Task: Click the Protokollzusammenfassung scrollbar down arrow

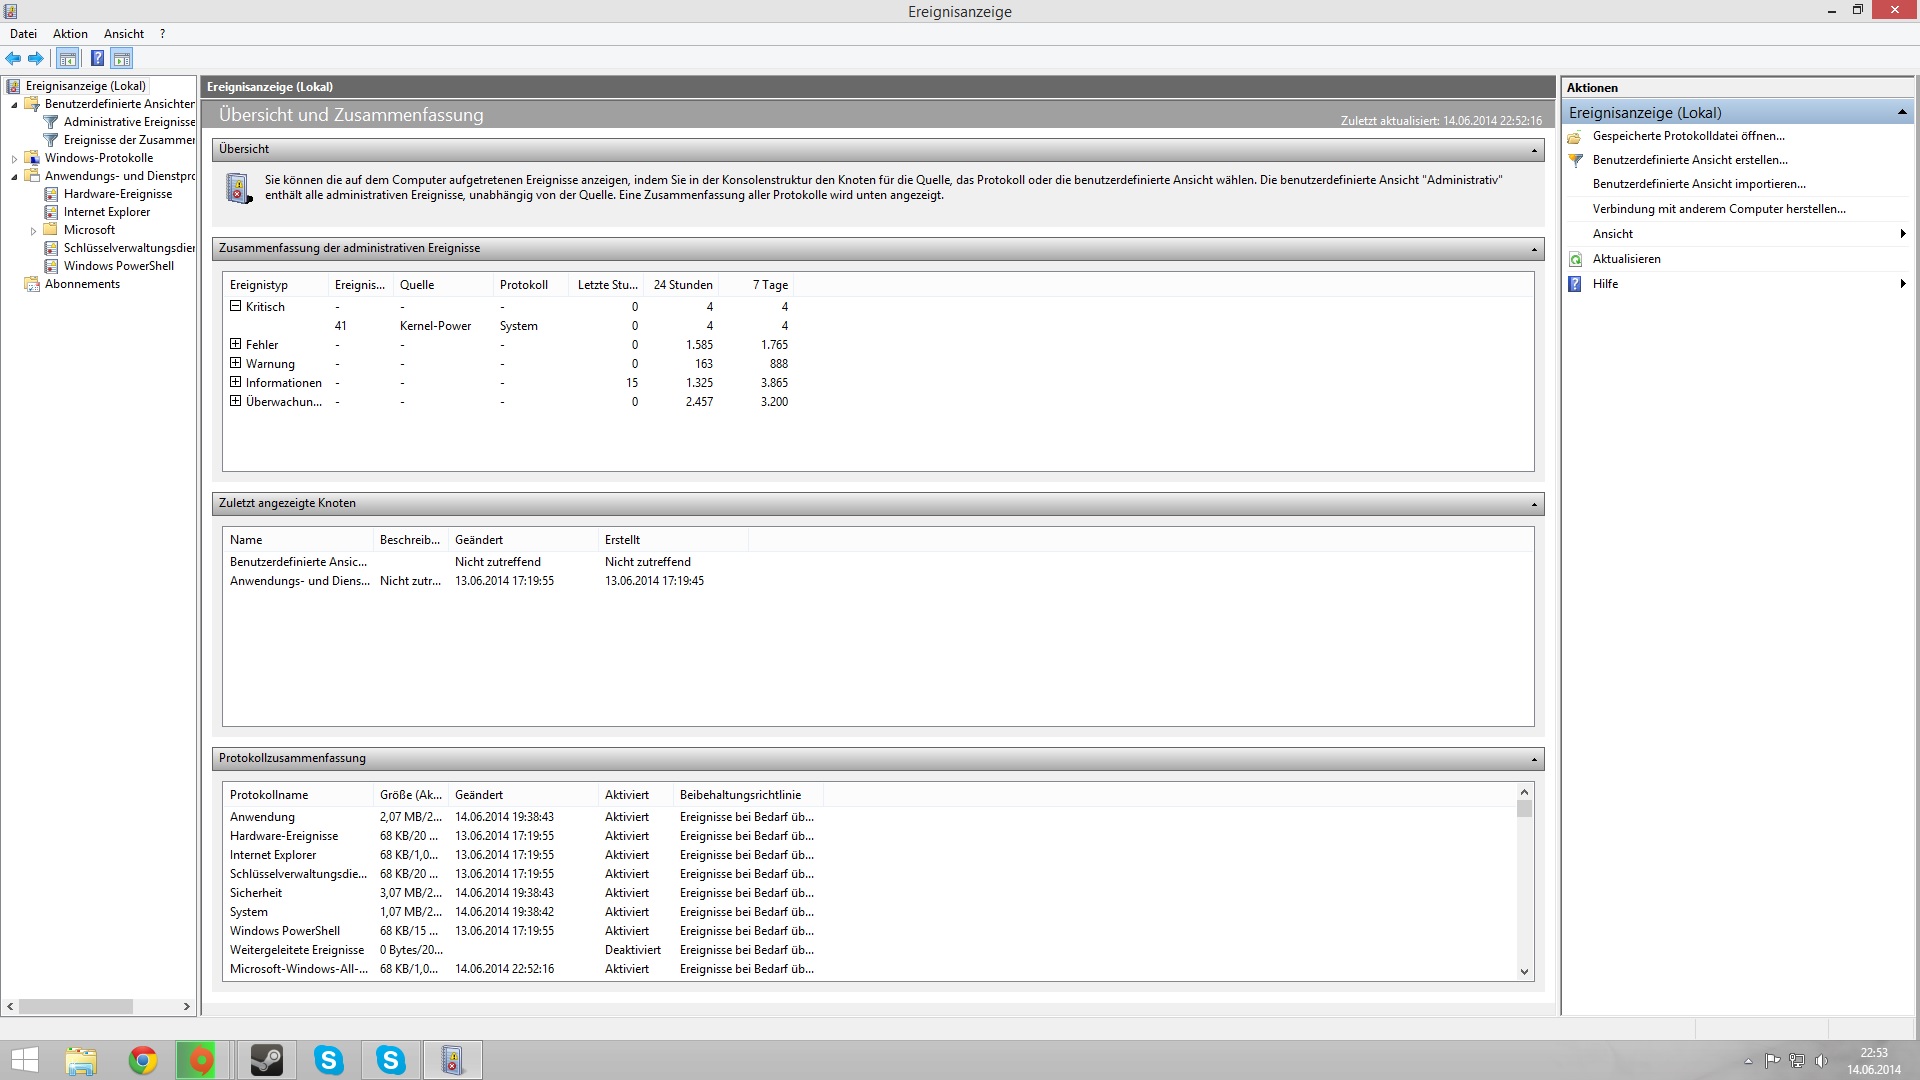Action: tap(1524, 971)
